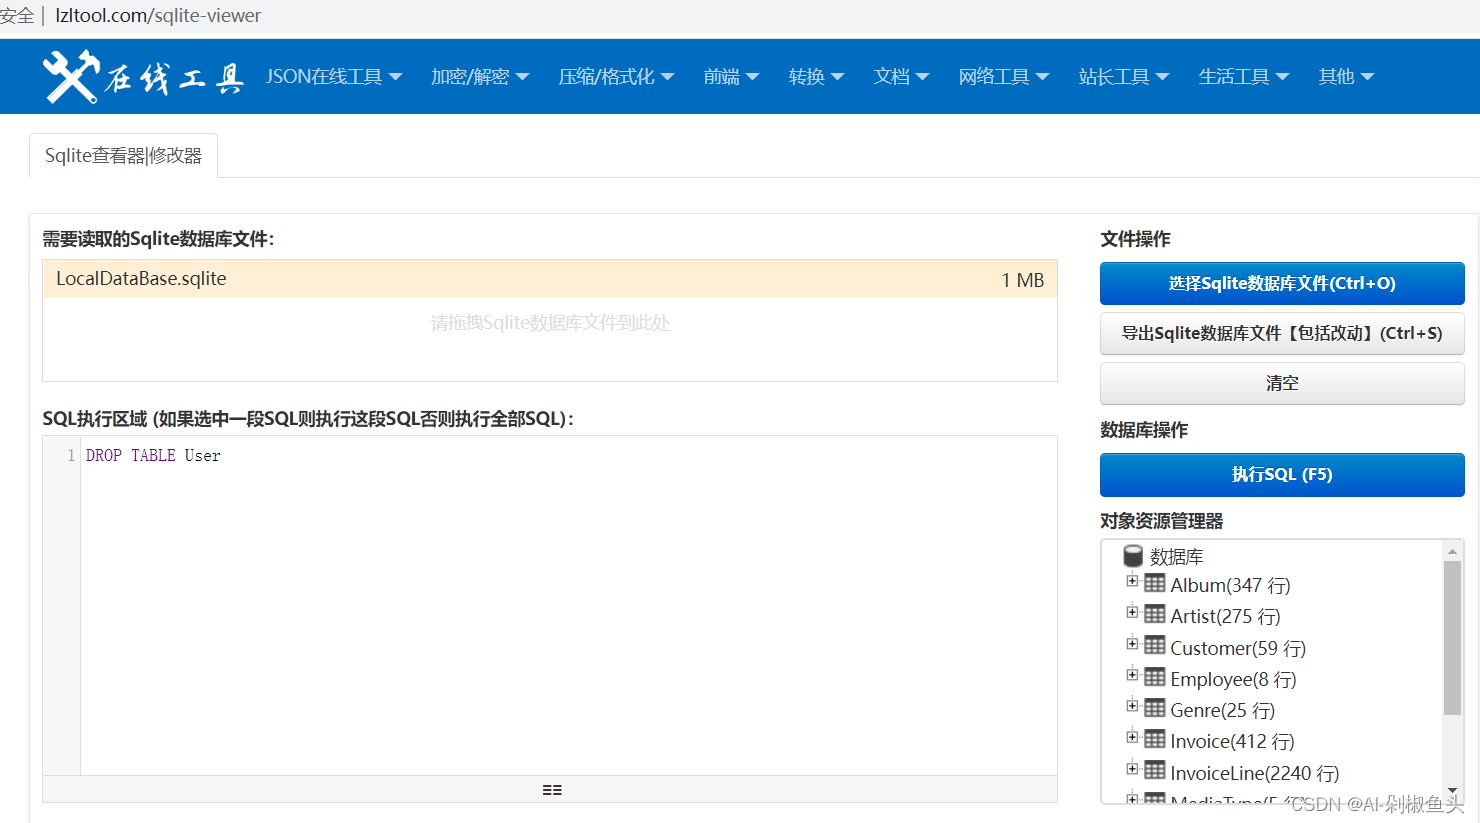
Task: Click the hammer-and-wrench 在线工具 logo
Action: point(140,75)
